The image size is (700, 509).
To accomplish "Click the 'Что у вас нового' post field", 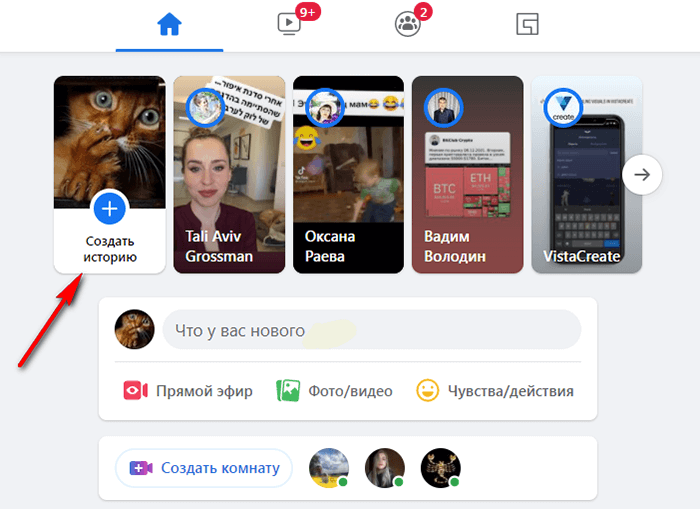I will pyautogui.click(x=370, y=330).
